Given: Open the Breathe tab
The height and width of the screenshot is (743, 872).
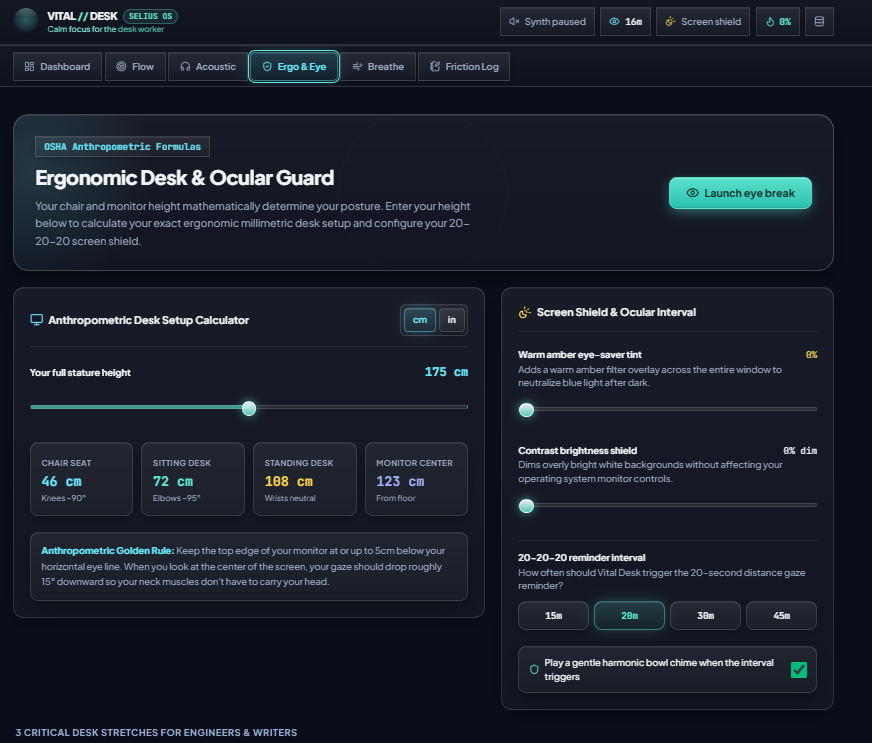Looking at the screenshot, I should coord(378,67).
